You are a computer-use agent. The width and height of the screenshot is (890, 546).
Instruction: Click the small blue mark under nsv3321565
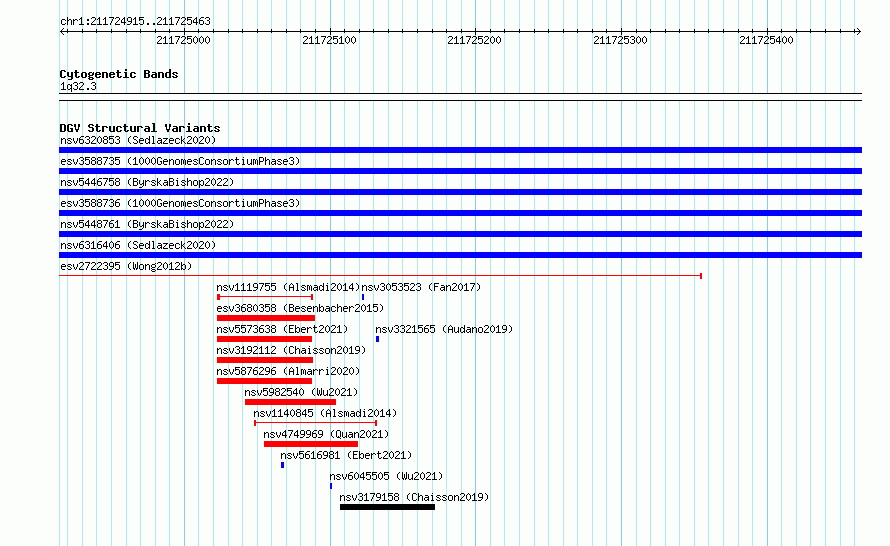[377, 339]
